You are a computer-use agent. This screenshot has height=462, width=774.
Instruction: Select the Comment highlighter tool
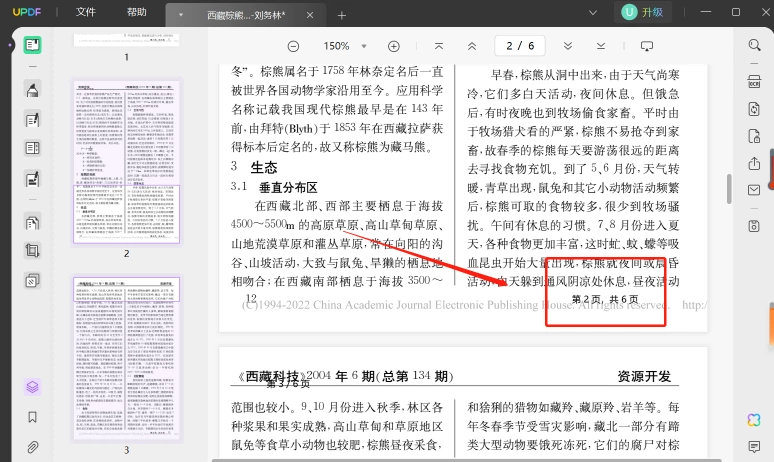(x=33, y=90)
